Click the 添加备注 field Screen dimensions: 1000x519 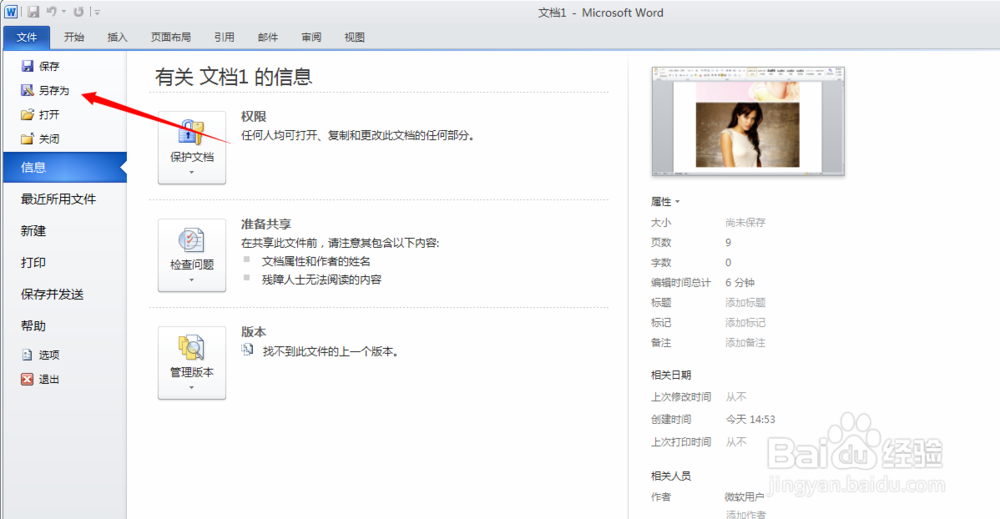coord(745,342)
